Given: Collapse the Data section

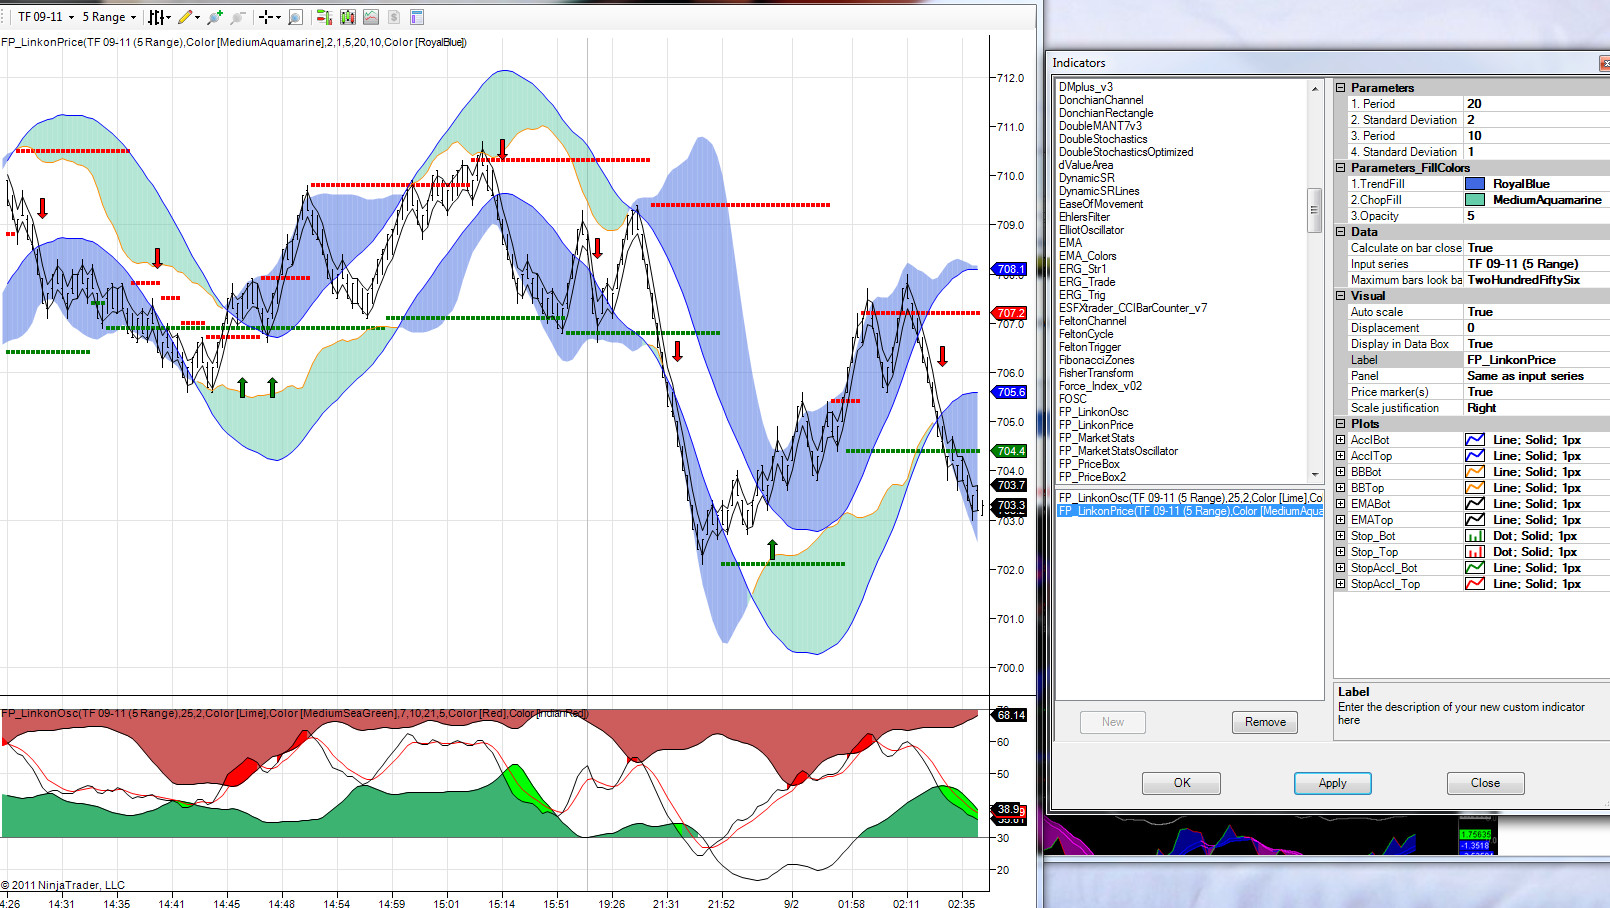Looking at the screenshot, I should pyautogui.click(x=1341, y=232).
